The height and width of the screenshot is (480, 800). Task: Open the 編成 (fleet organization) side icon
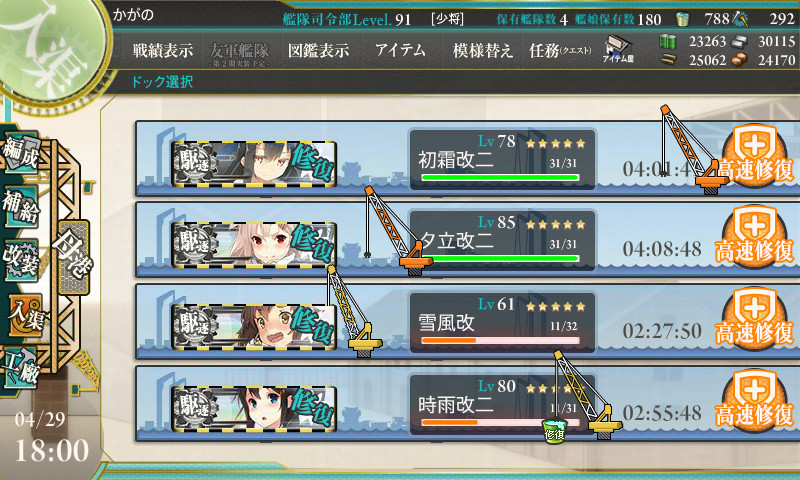[21, 152]
